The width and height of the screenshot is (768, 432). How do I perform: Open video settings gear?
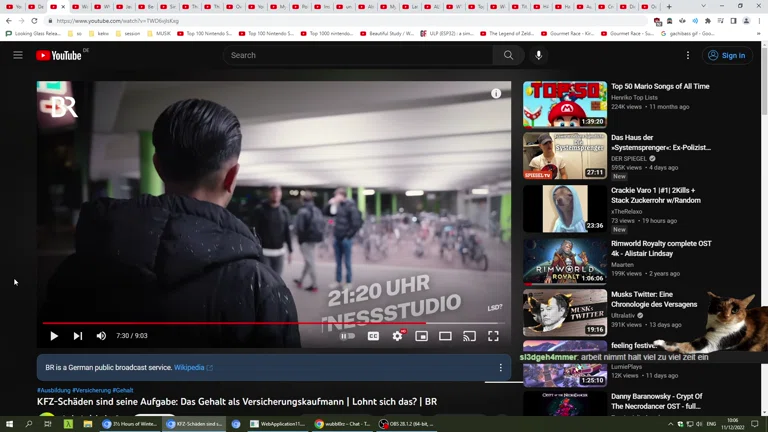point(397,336)
